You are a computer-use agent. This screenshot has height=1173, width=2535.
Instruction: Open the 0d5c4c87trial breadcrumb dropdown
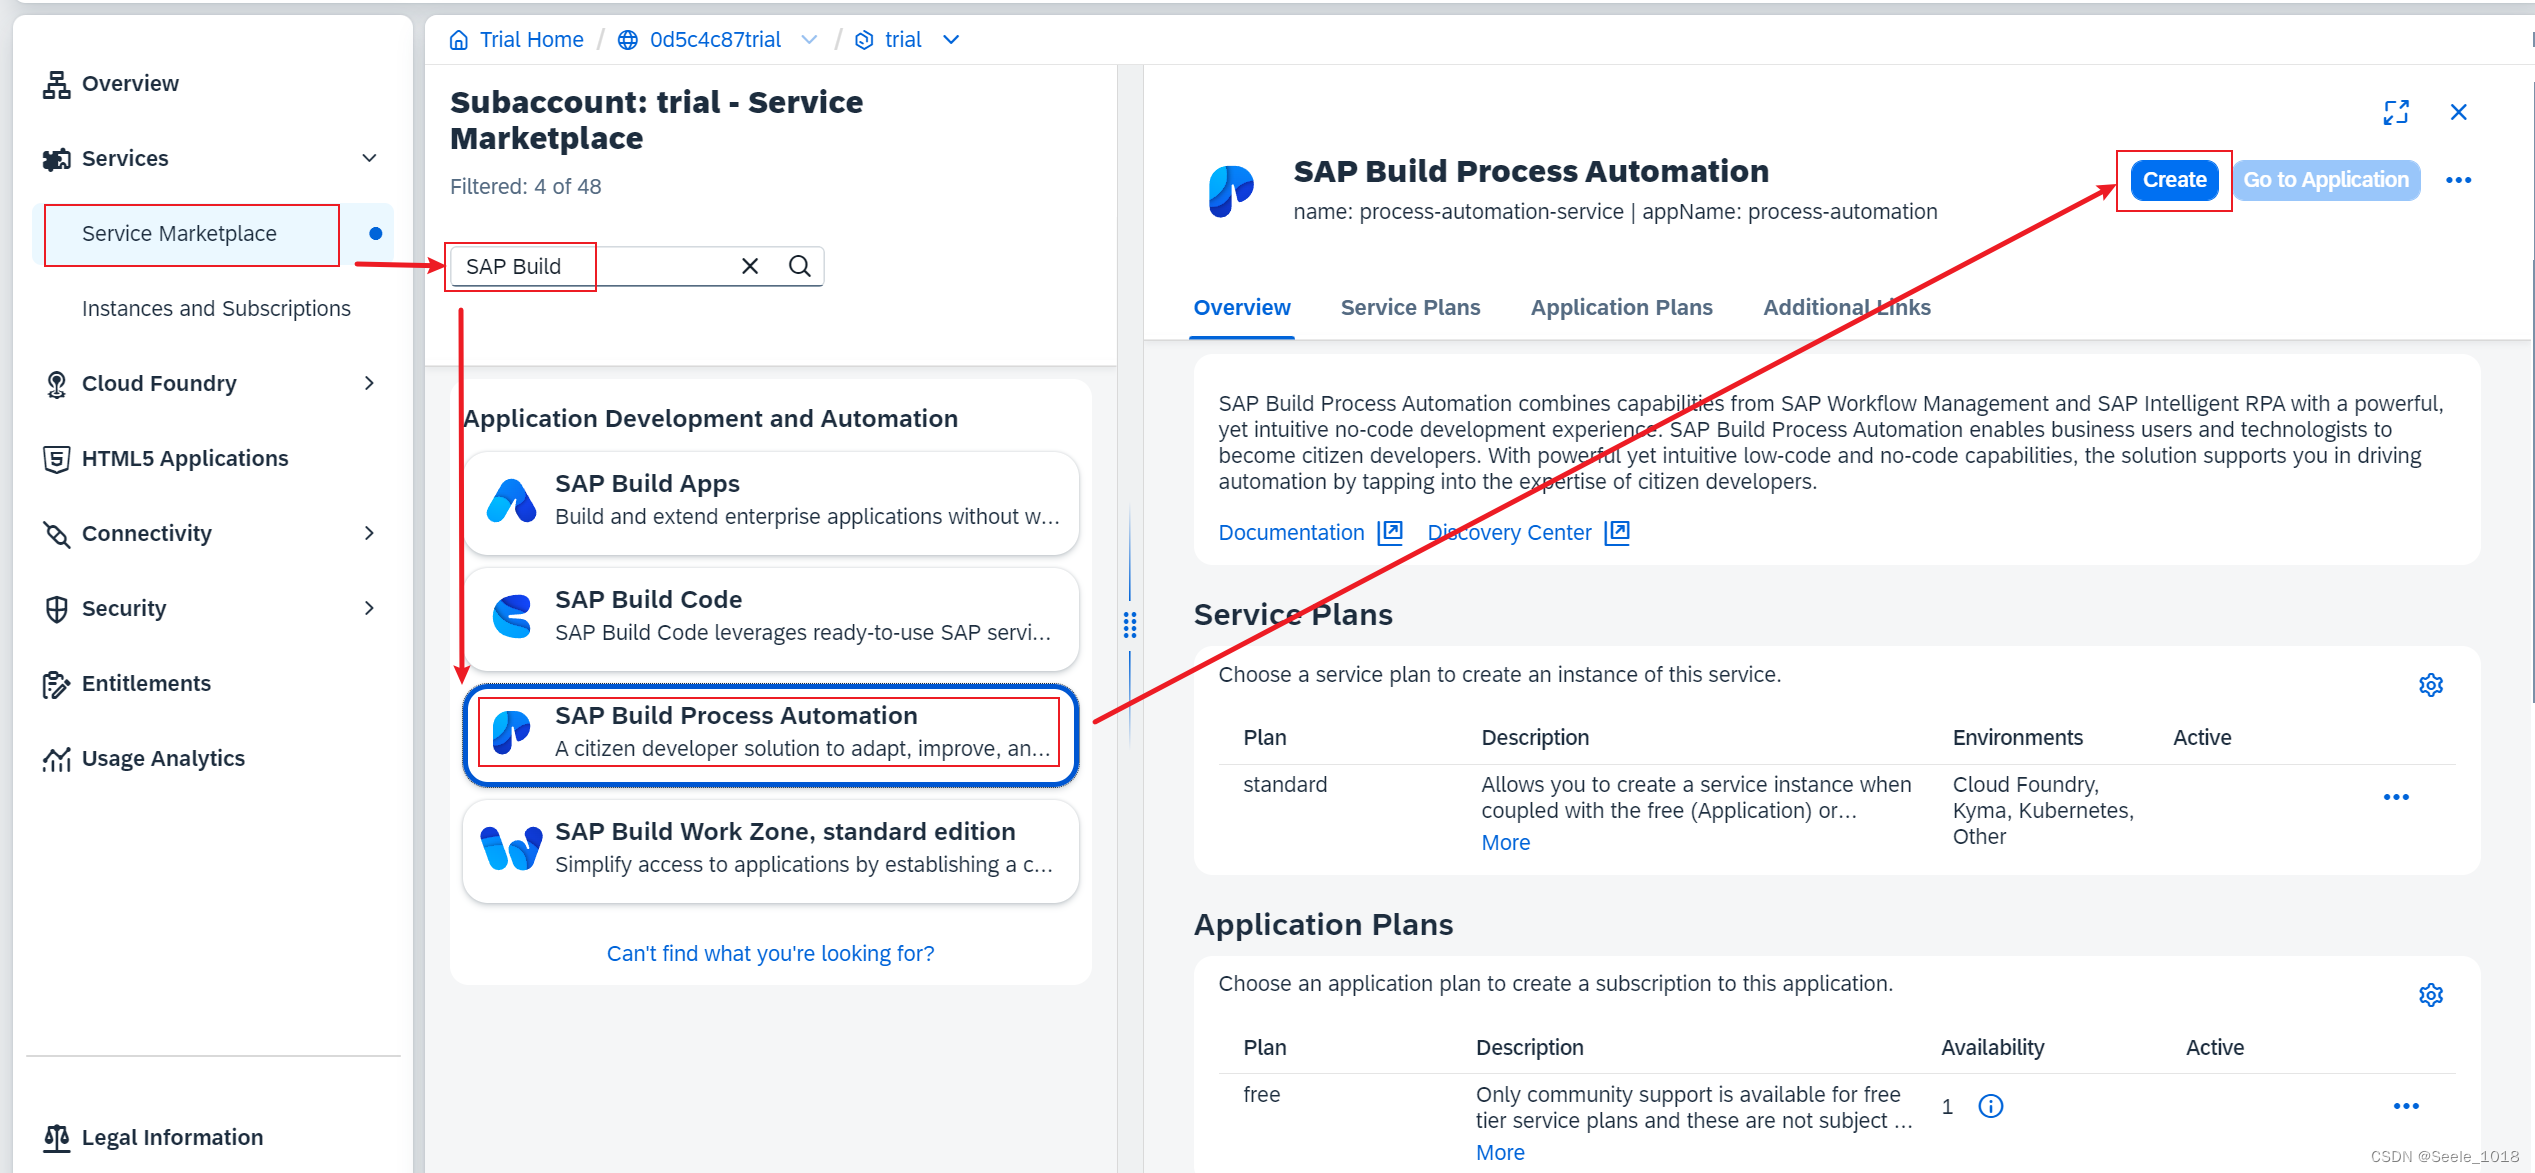coord(810,40)
